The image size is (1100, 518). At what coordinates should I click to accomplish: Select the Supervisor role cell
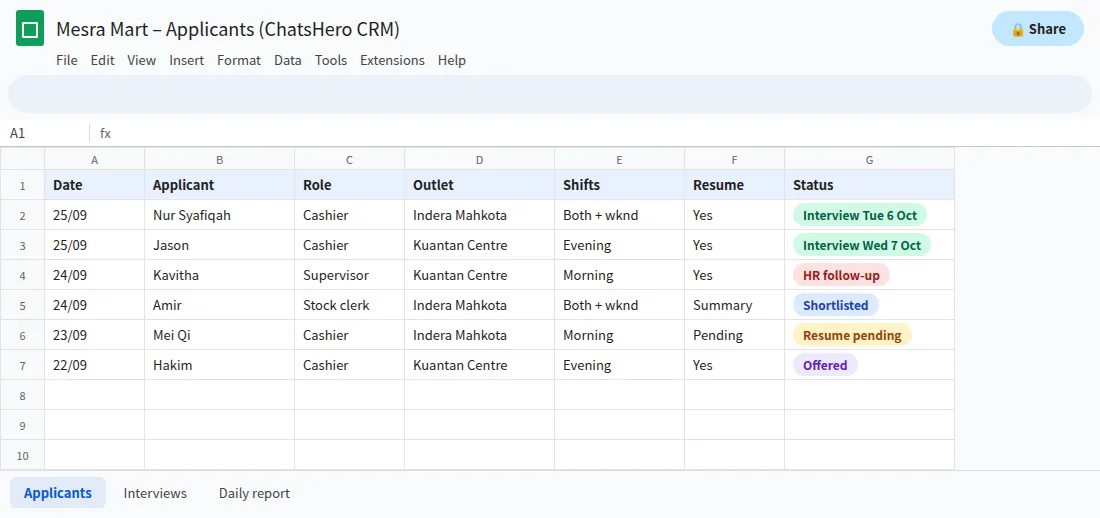349,275
